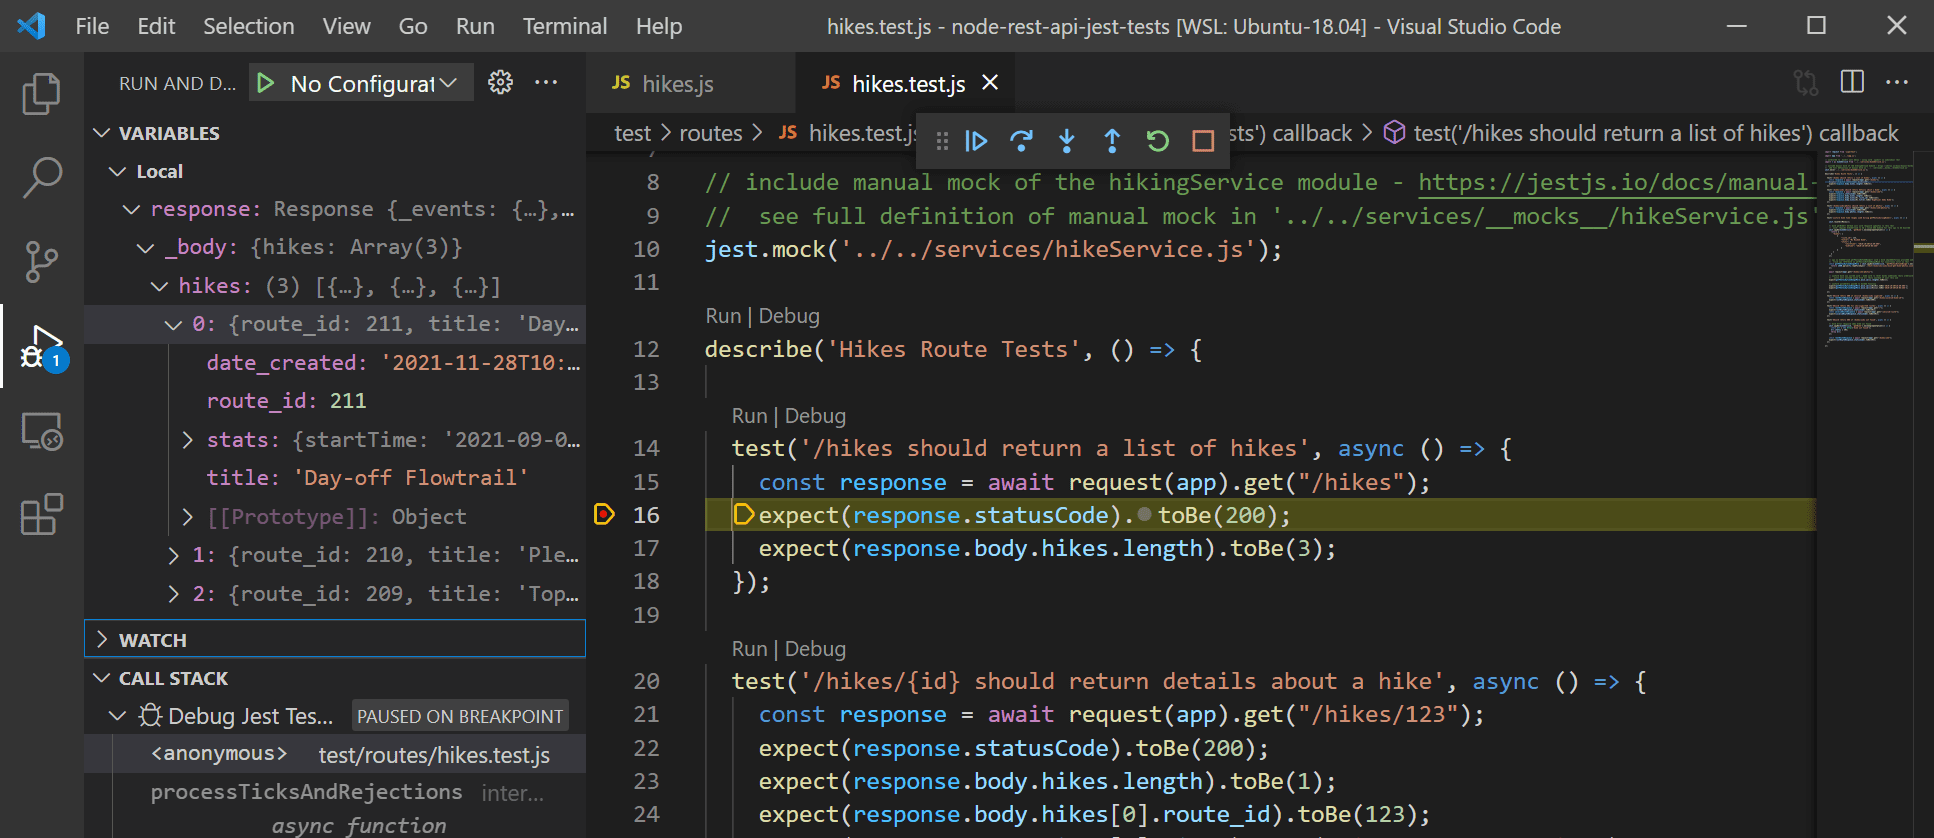Click Debug above '/hikes/{id}' test

coord(815,649)
